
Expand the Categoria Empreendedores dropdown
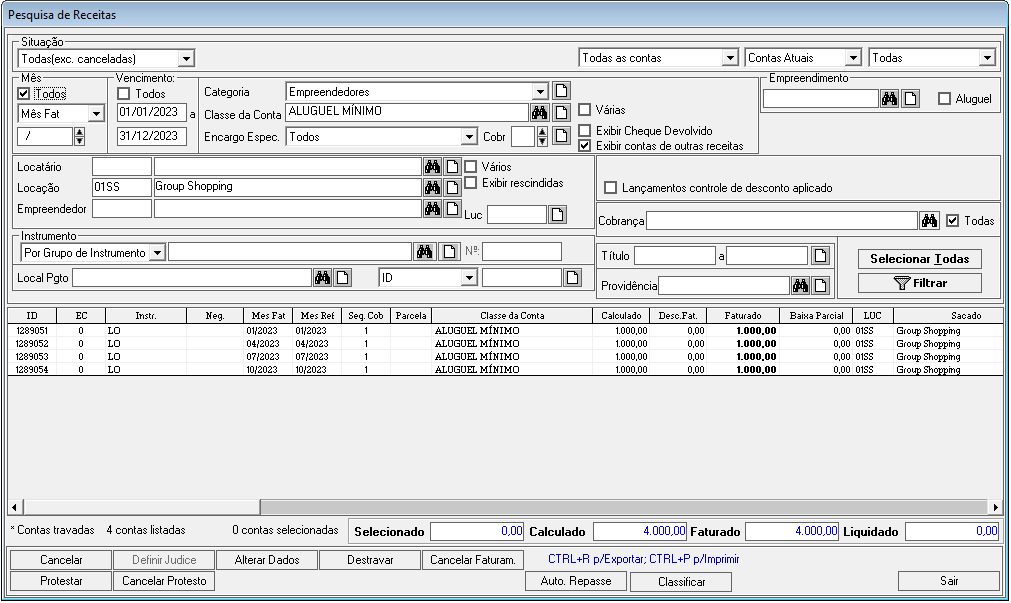point(540,92)
